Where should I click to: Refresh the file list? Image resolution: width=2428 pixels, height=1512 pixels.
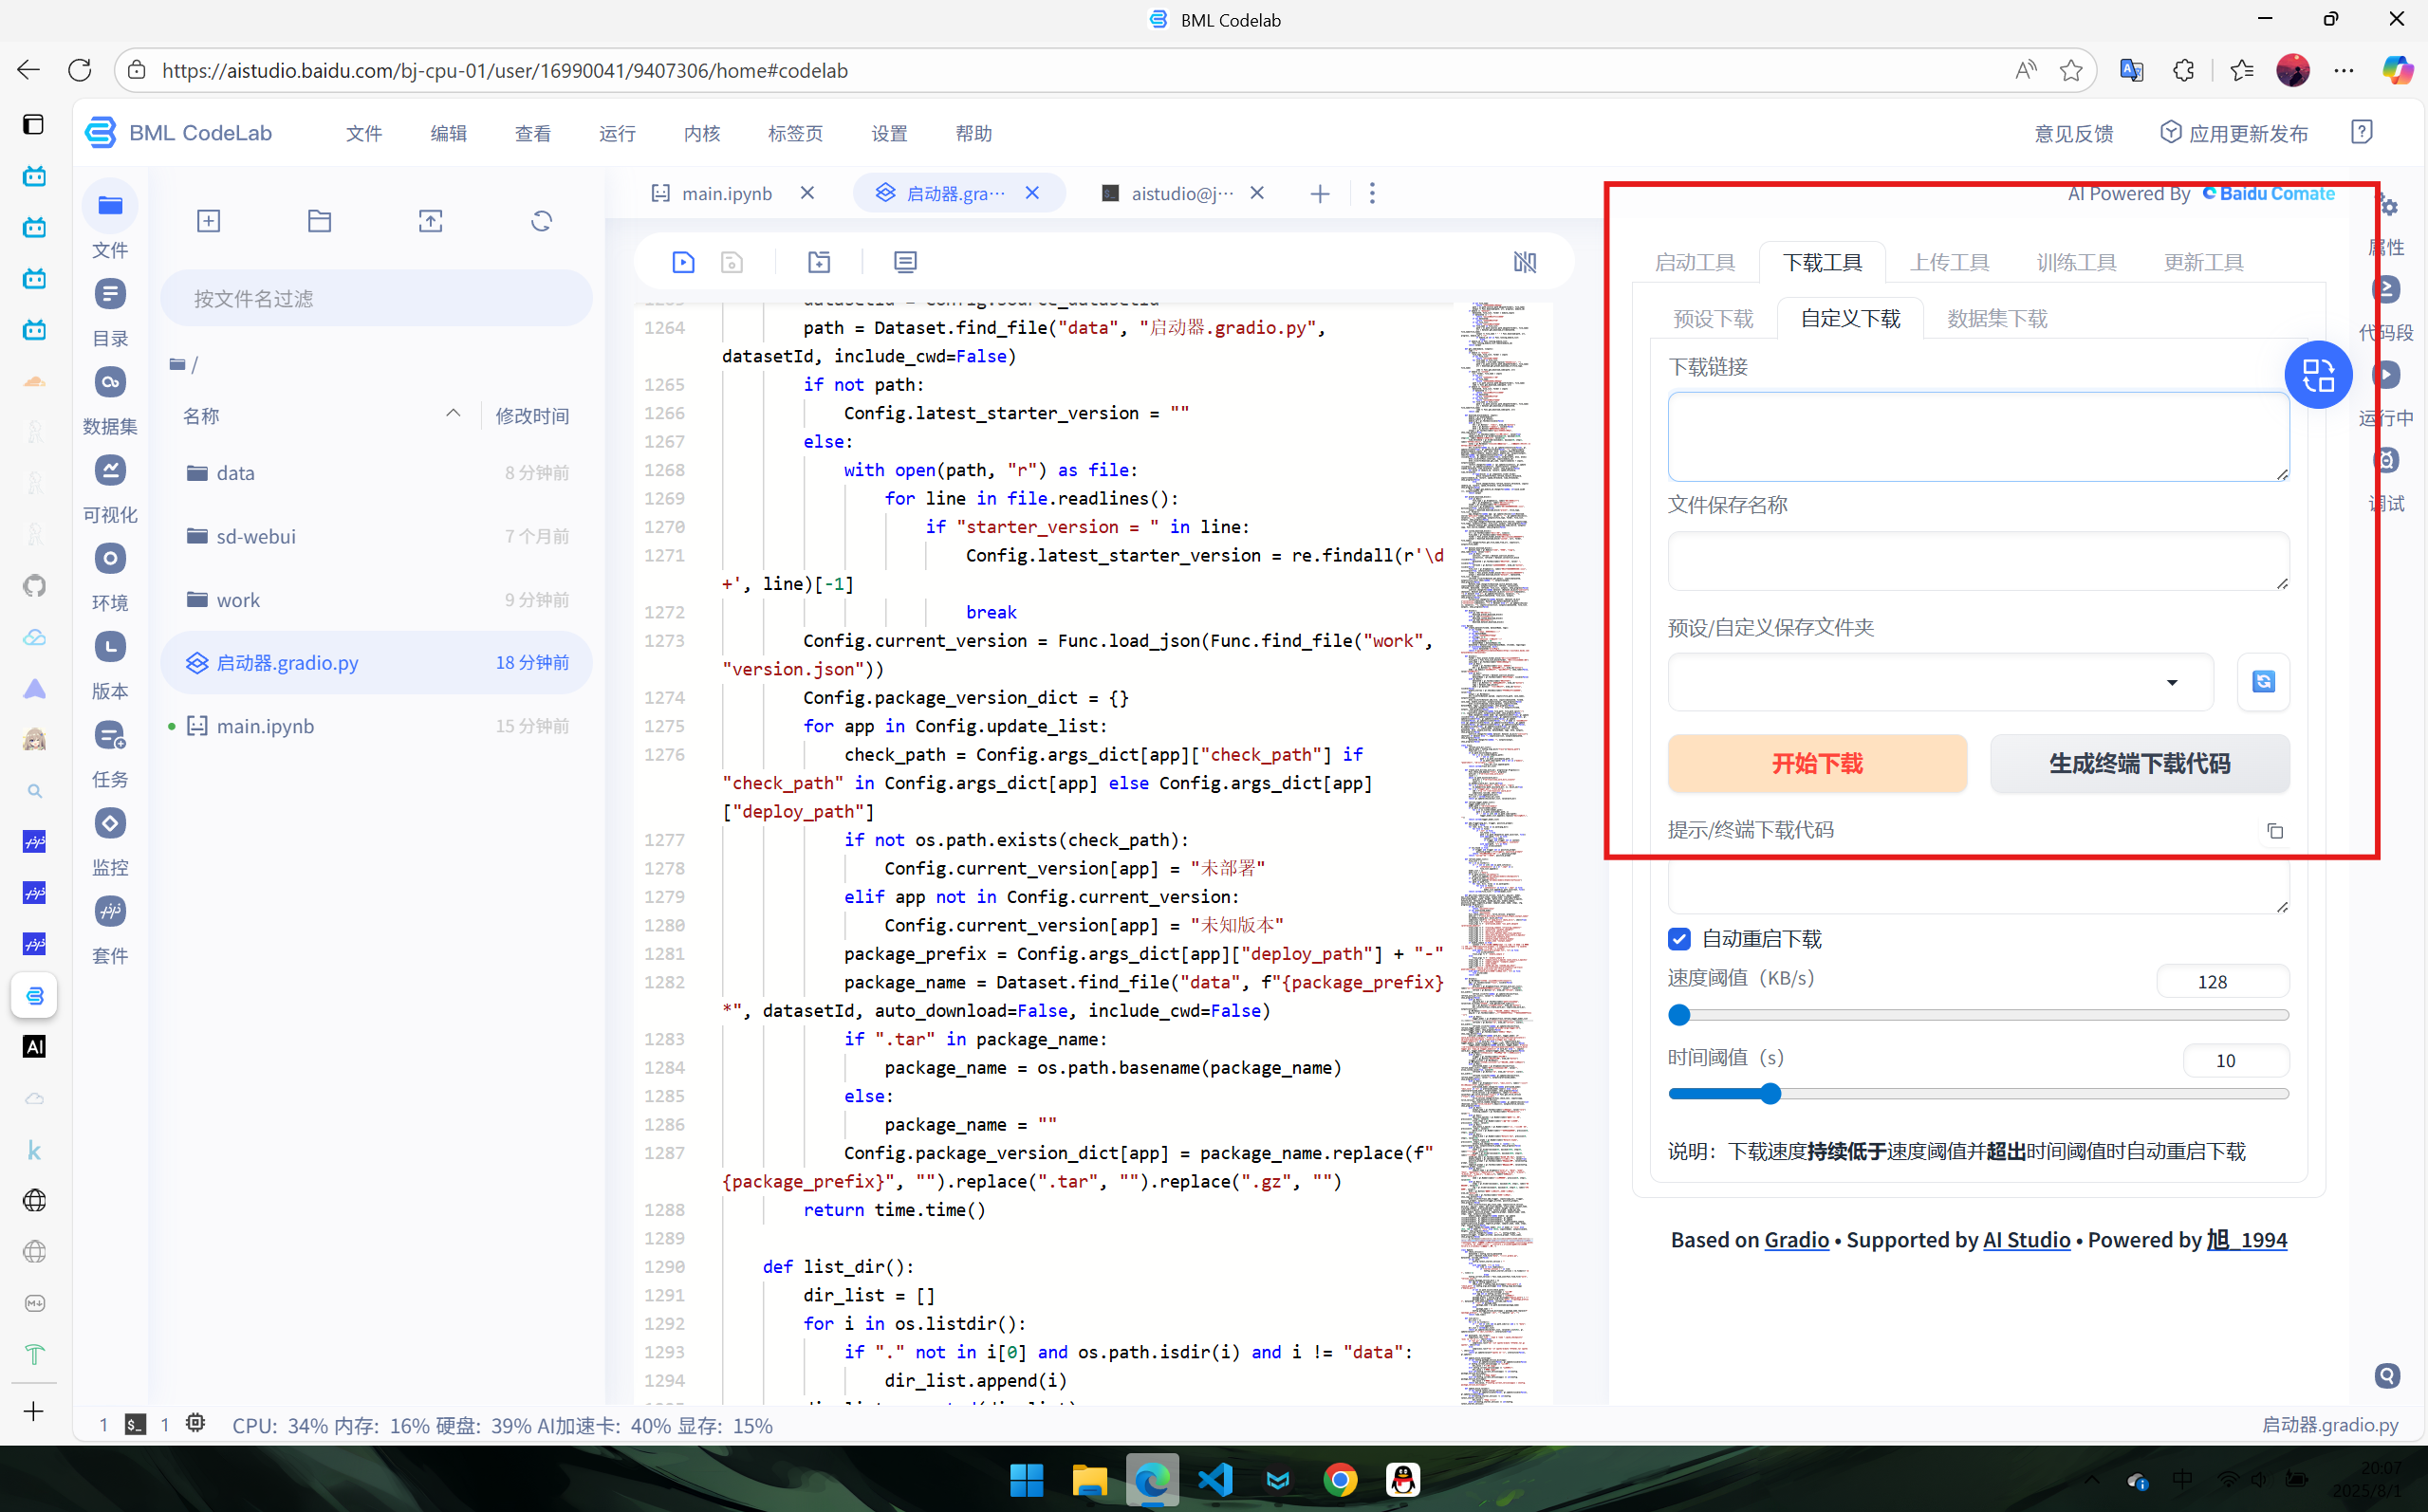pos(541,221)
